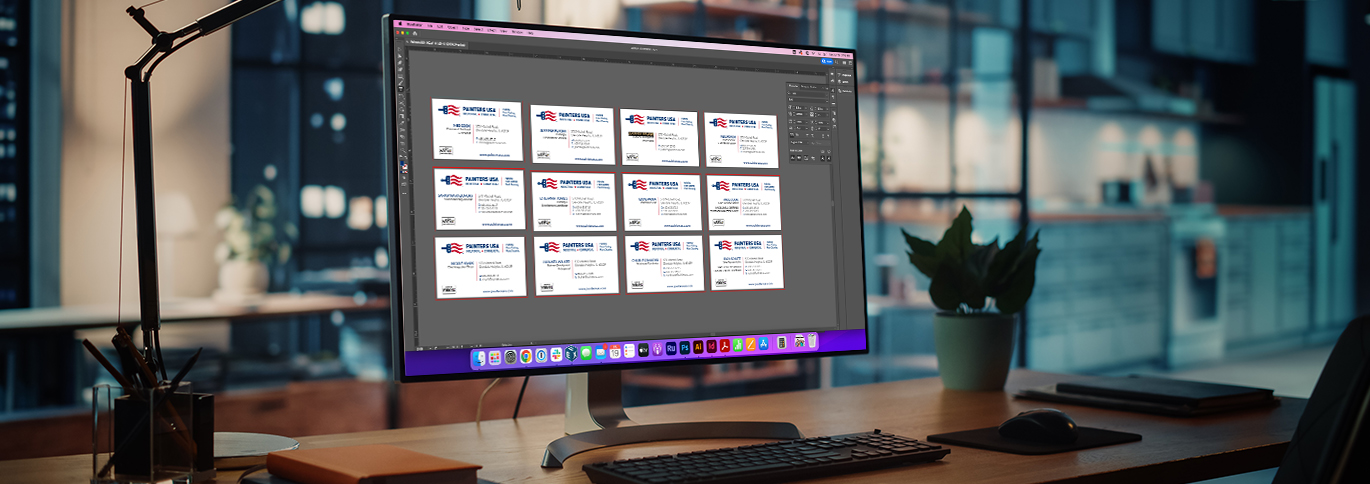Open the Help menu

(x=531, y=33)
